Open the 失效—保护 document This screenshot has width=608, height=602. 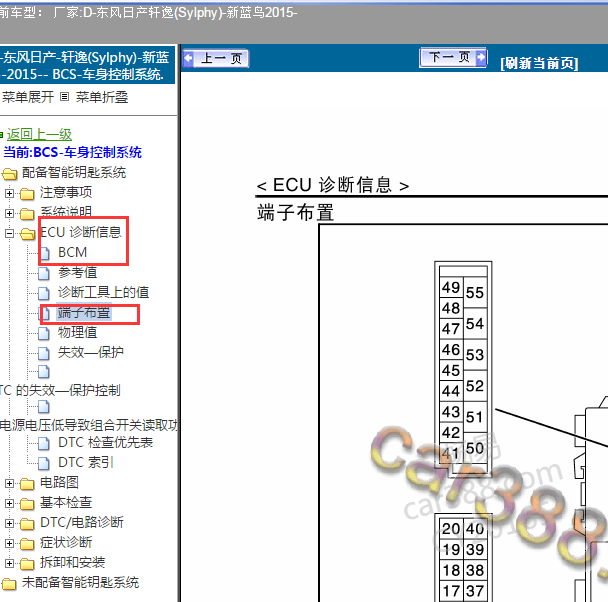(x=90, y=352)
